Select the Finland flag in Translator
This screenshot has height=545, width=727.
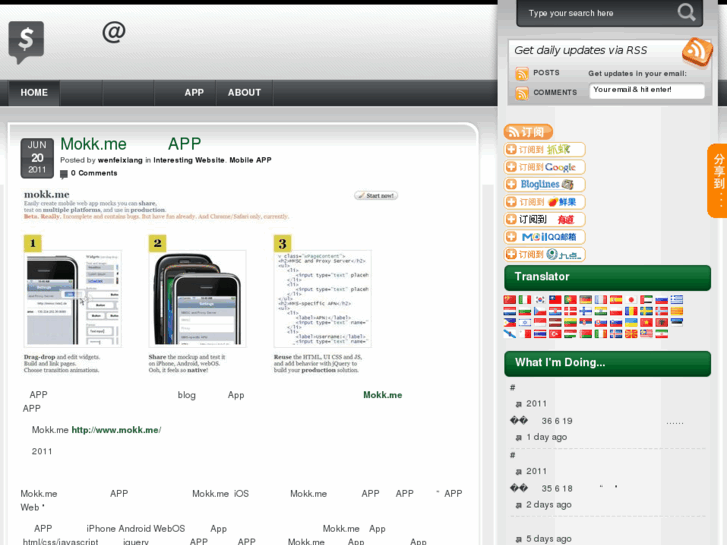(586, 311)
